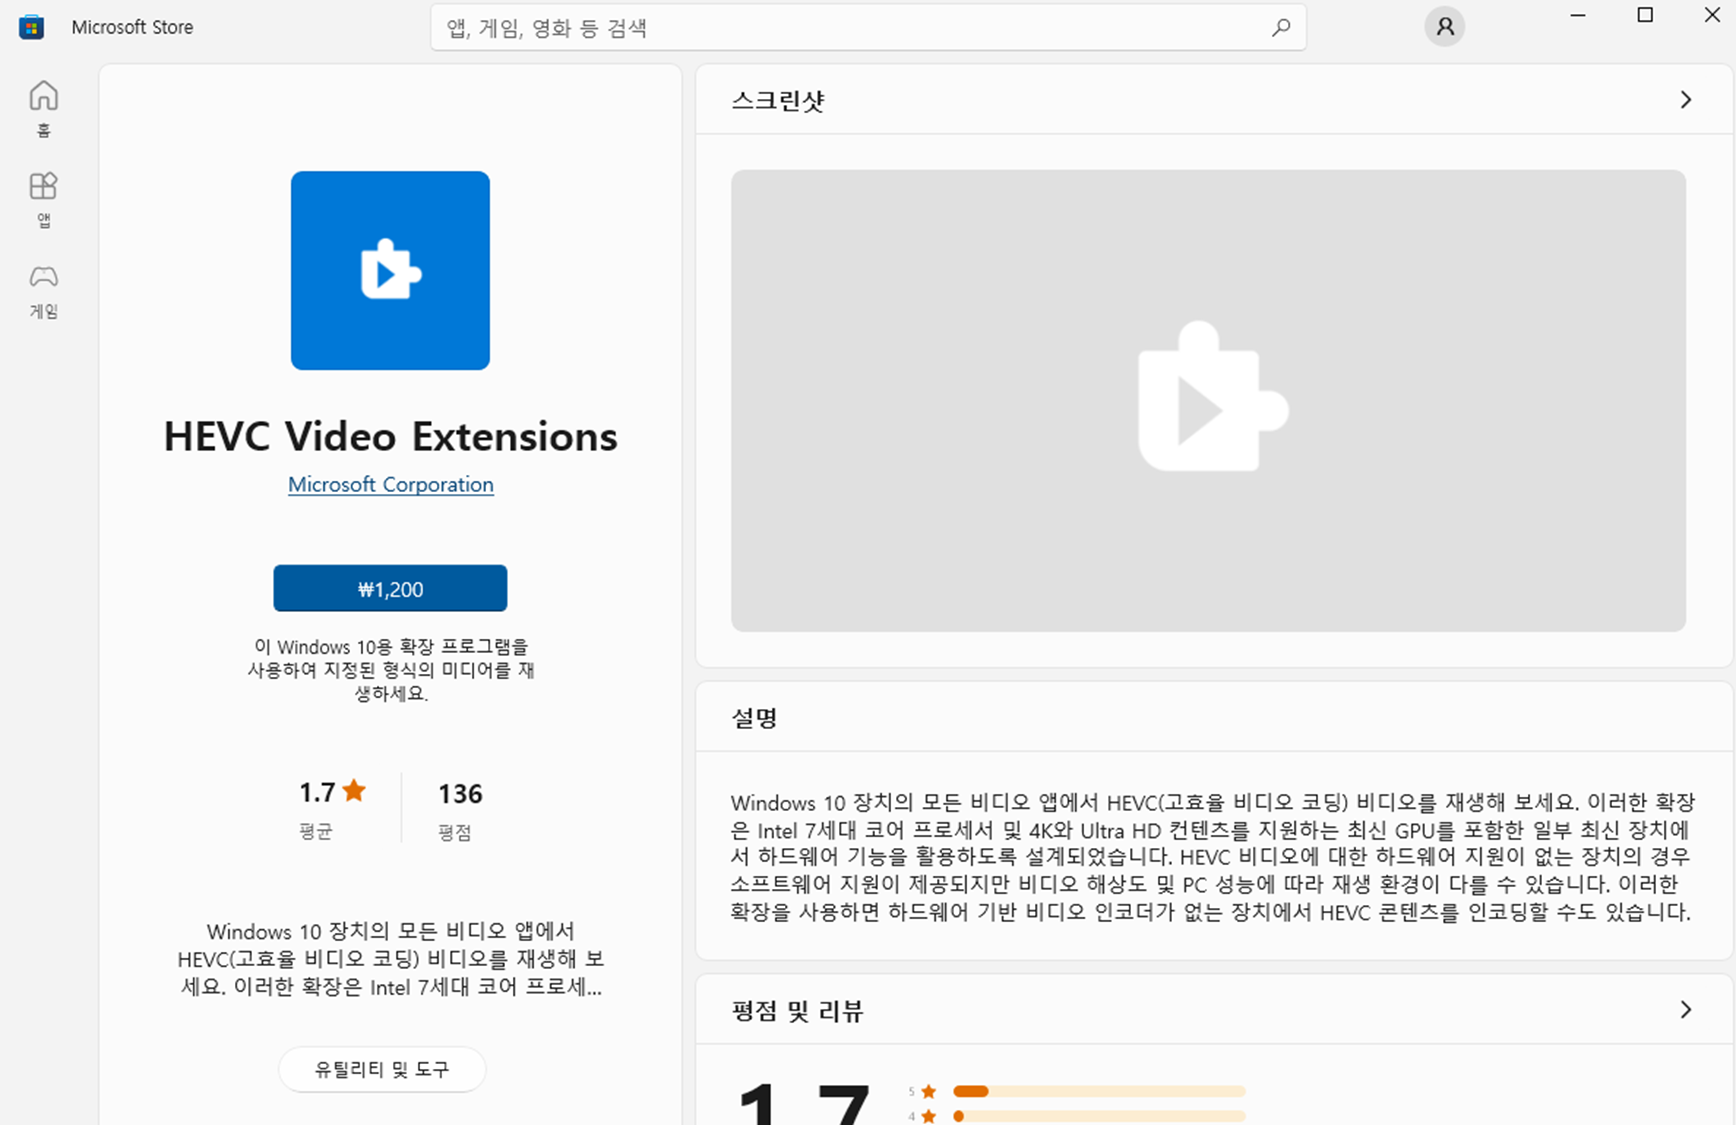Click the 평균 label under 1.7

click(316, 832)
